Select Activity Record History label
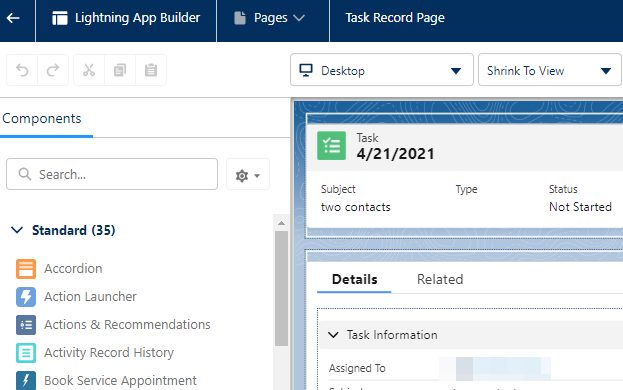The height and width of the screenshot is (390, 623). [109, 353]
